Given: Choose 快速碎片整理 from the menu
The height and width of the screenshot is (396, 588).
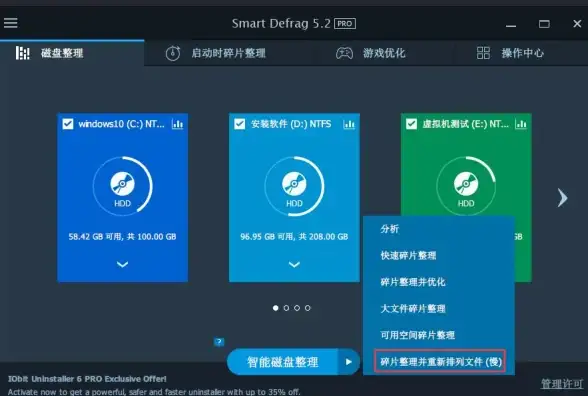Looking at the screenshot, I should click(439, 256).
